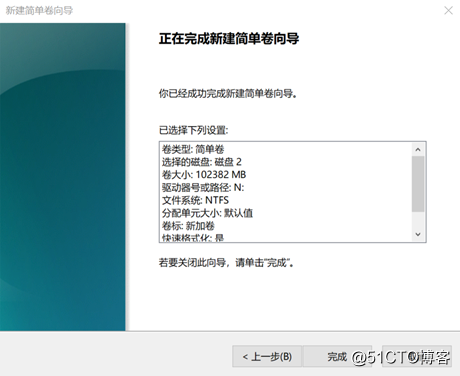Viewport: 460px width, 376px height.
Task: Select the 文件系统: NTFS line
Action: tap(195, 200)
